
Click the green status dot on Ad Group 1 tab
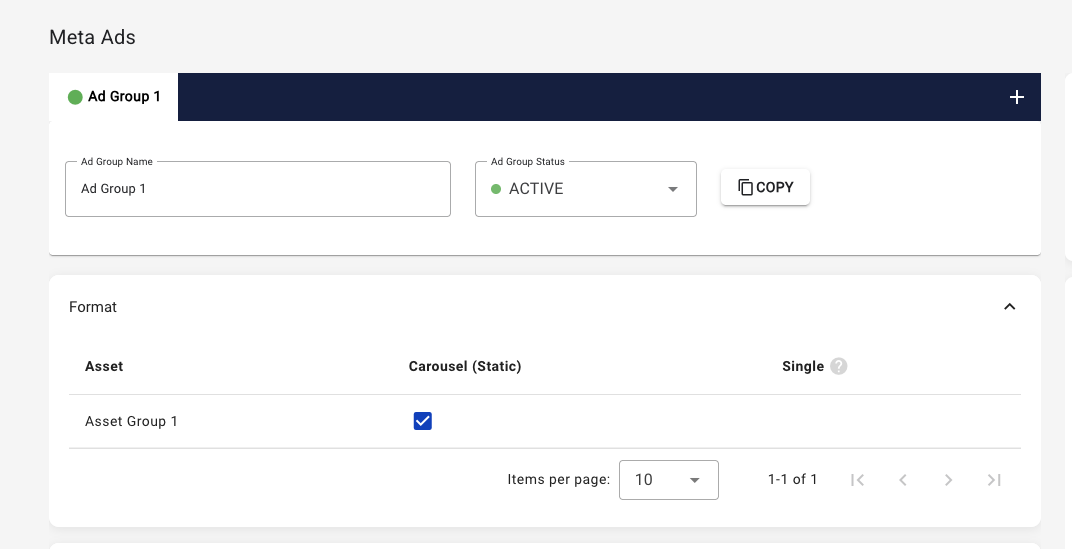75,97
